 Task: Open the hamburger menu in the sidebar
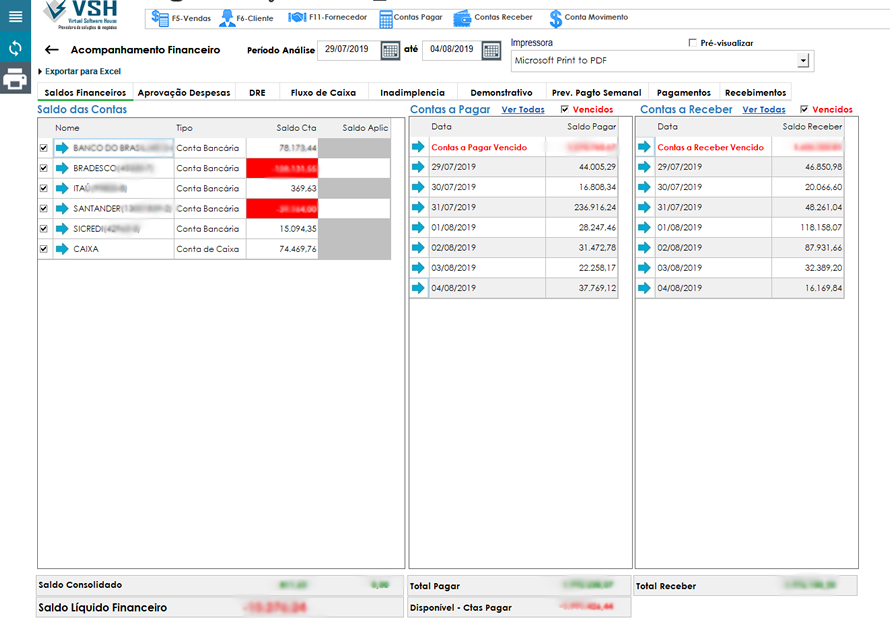click(x=15, y=17)
